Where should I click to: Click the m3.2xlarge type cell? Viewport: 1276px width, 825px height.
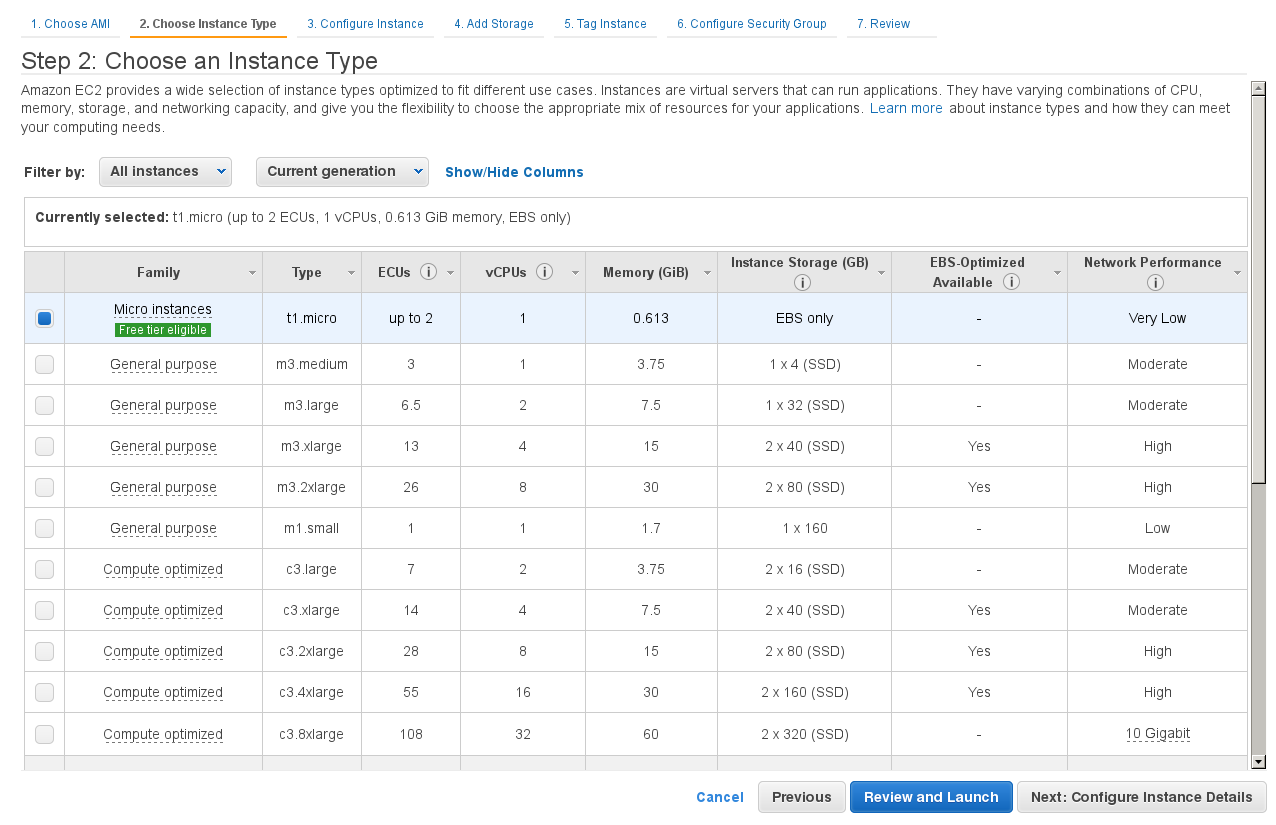[x=312, y=487]
